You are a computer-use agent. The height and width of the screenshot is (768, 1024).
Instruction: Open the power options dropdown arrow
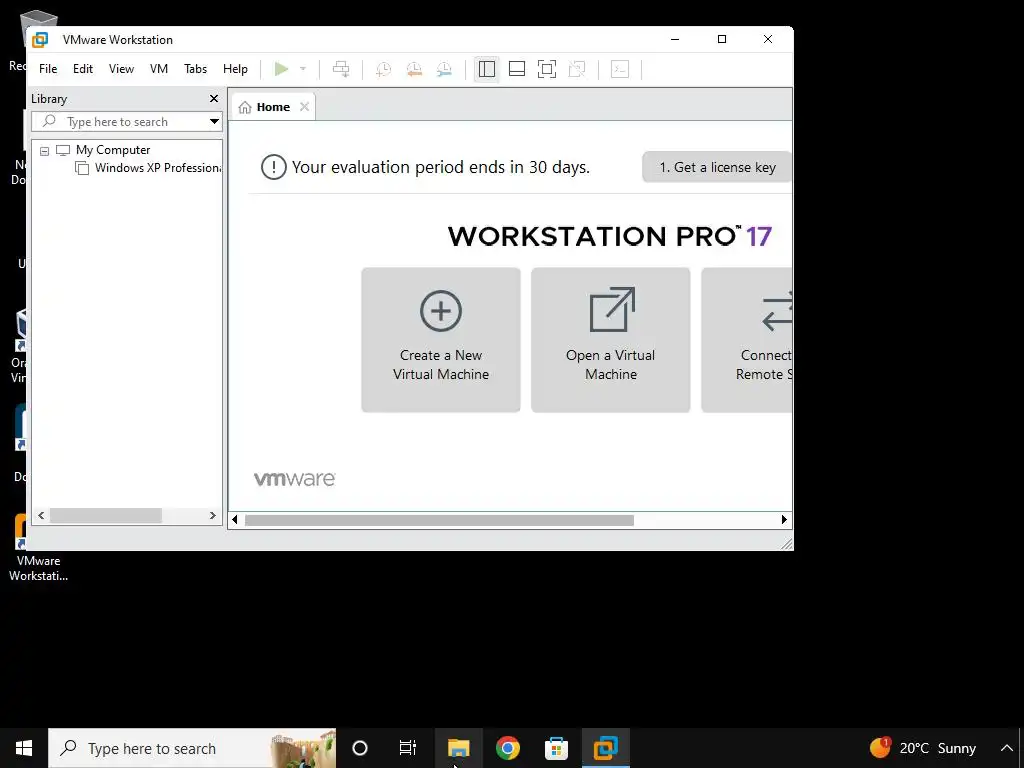tap(303, 69)
